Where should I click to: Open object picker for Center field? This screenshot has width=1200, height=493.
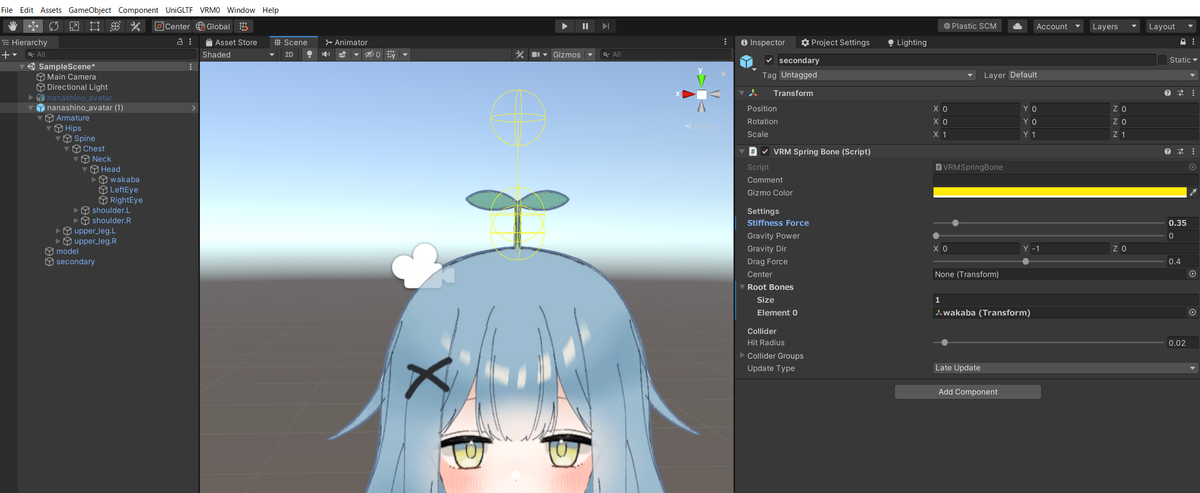(x=1192, y=273)
